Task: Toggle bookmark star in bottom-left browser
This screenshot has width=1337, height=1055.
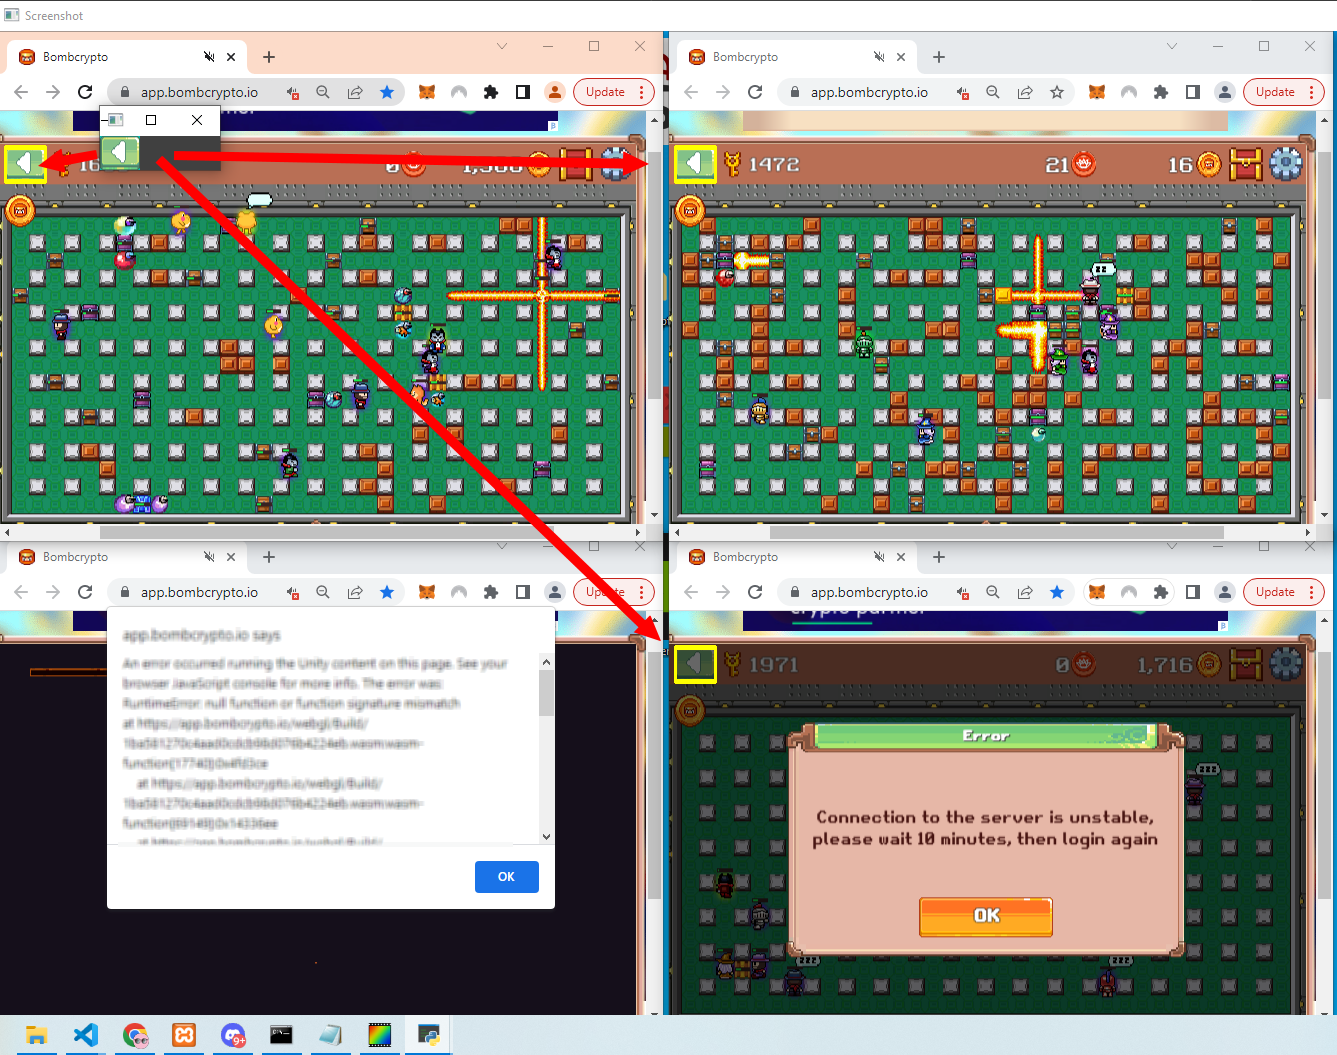Action: (387, 592)
